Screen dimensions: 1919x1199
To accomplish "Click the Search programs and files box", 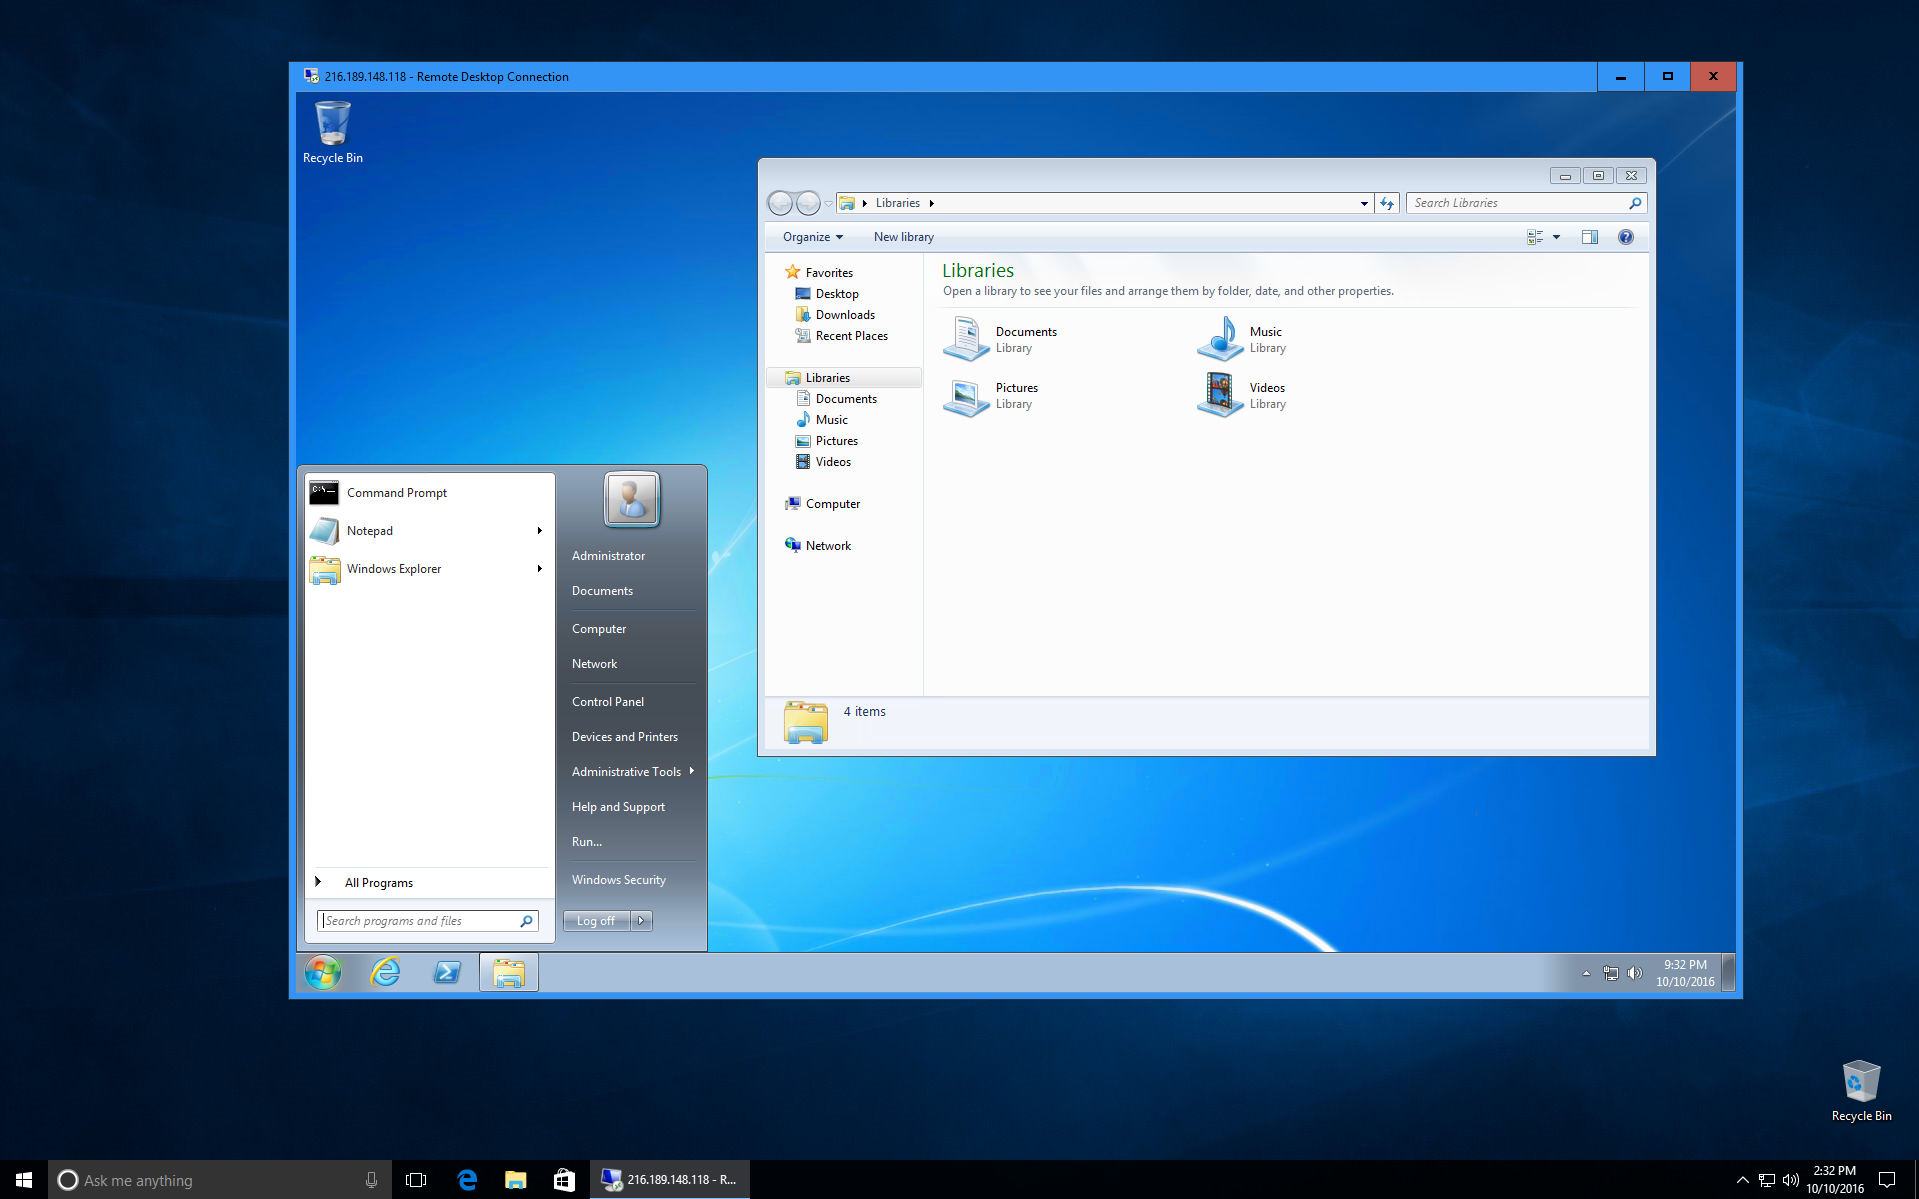I will (x=420, y=921).
